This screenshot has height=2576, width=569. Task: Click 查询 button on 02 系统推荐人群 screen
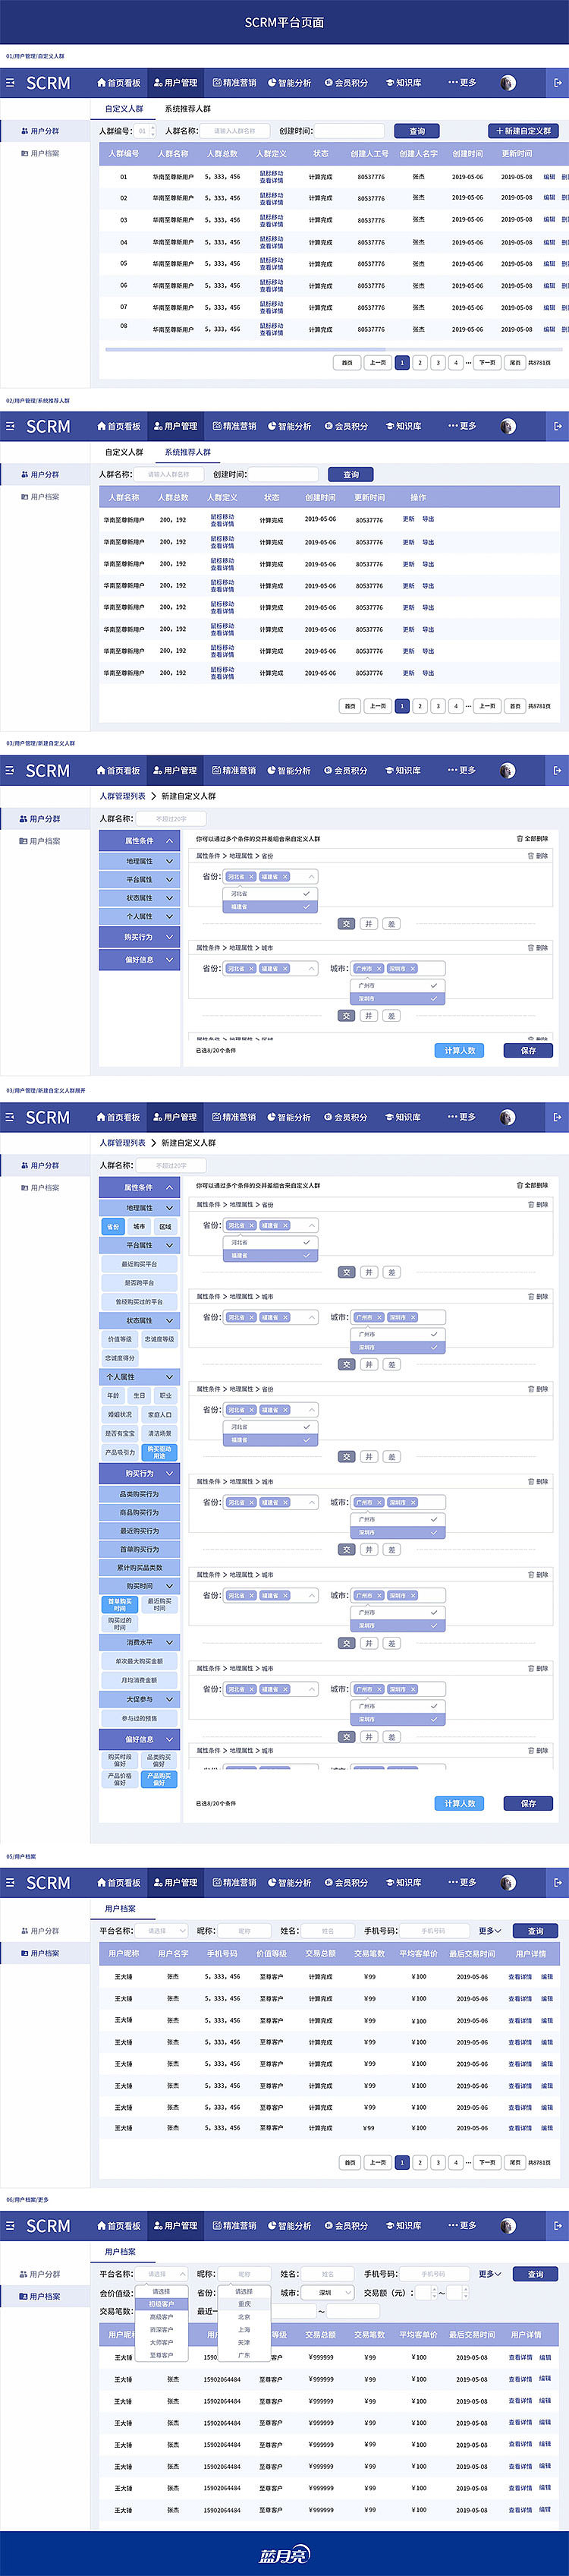351,474
